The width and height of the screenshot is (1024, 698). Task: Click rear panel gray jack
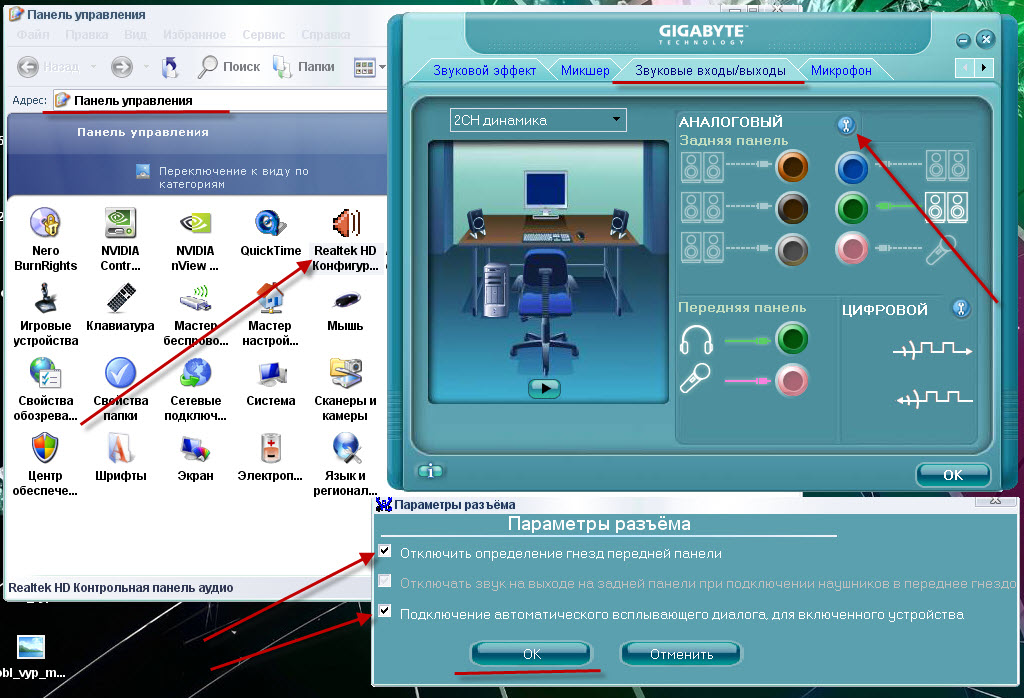click(792, 250)
